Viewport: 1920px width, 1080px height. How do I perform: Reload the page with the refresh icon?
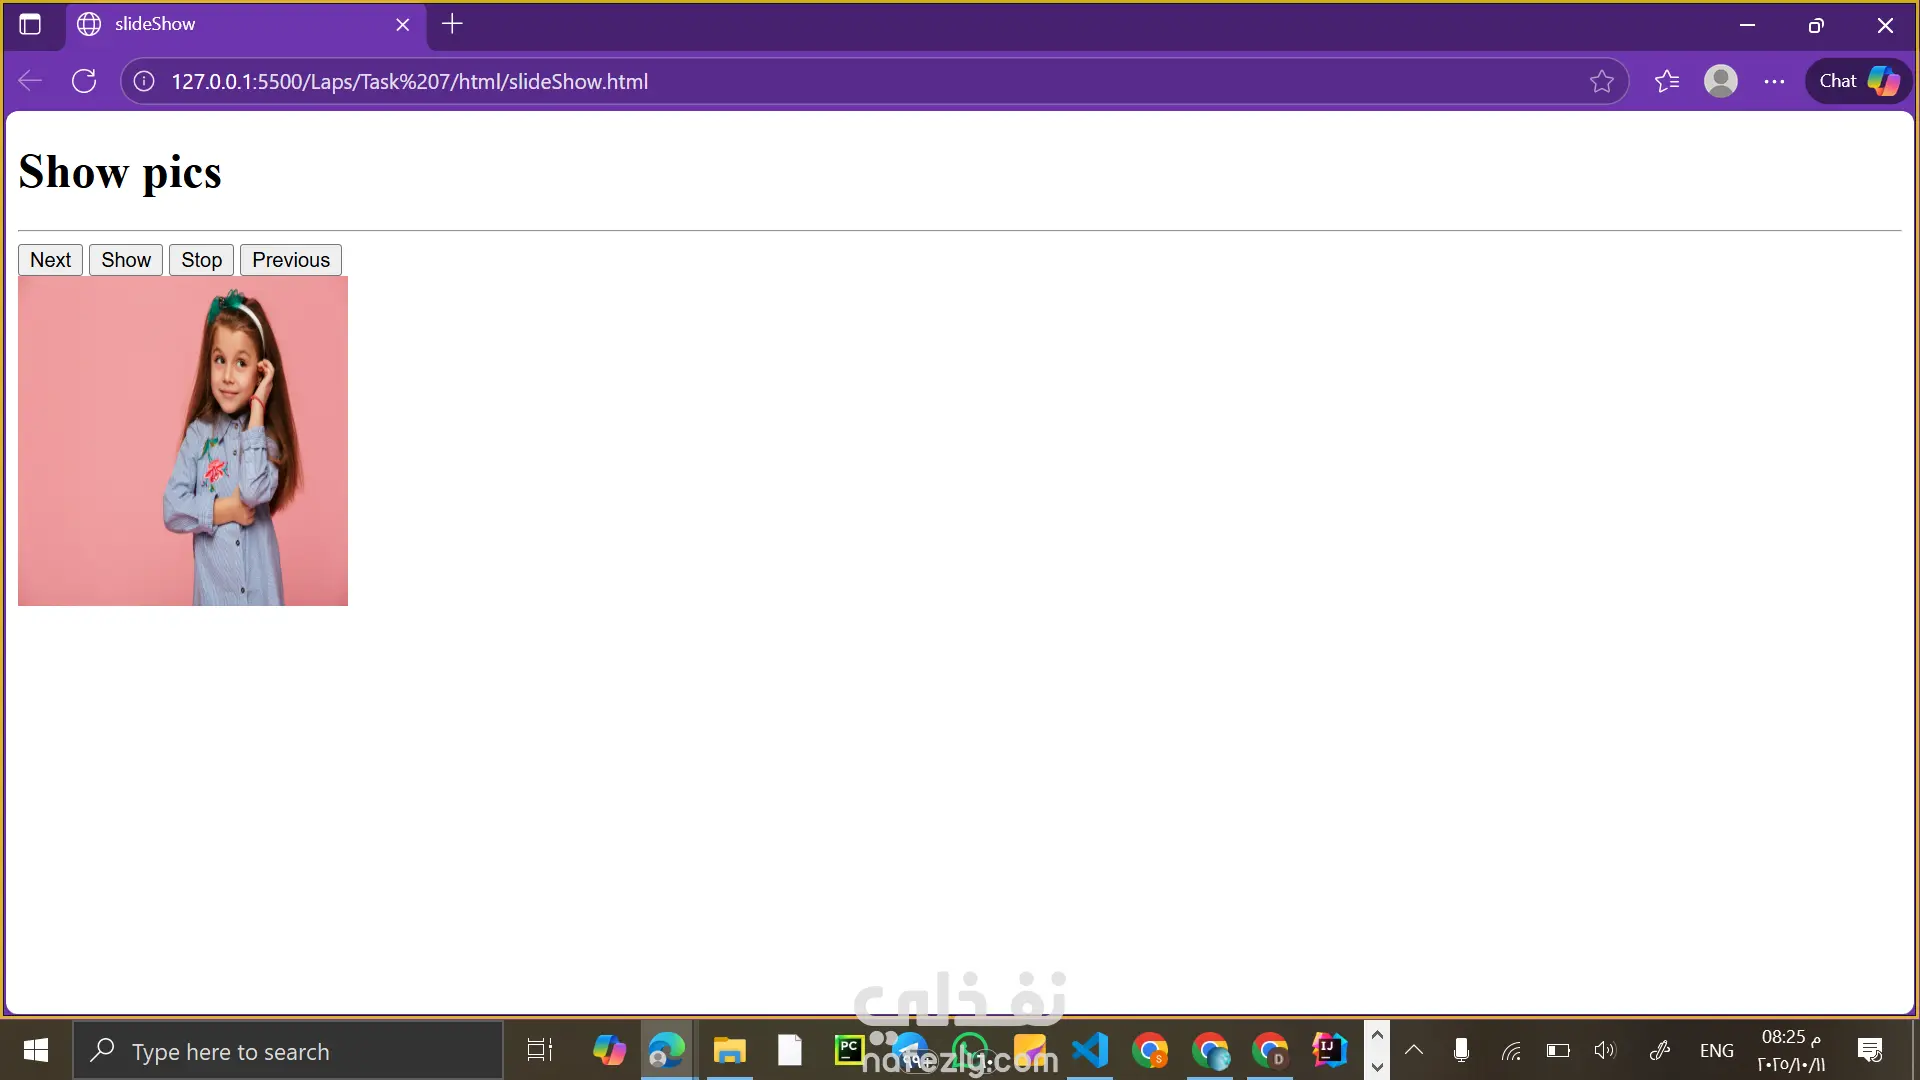point(84,81)
